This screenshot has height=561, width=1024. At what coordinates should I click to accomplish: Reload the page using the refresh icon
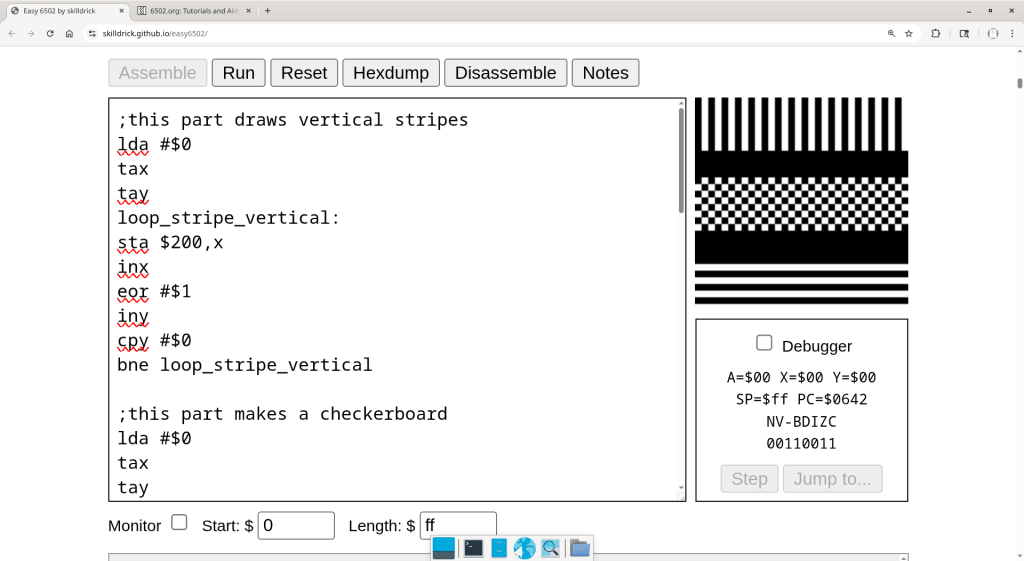(50, 33)
